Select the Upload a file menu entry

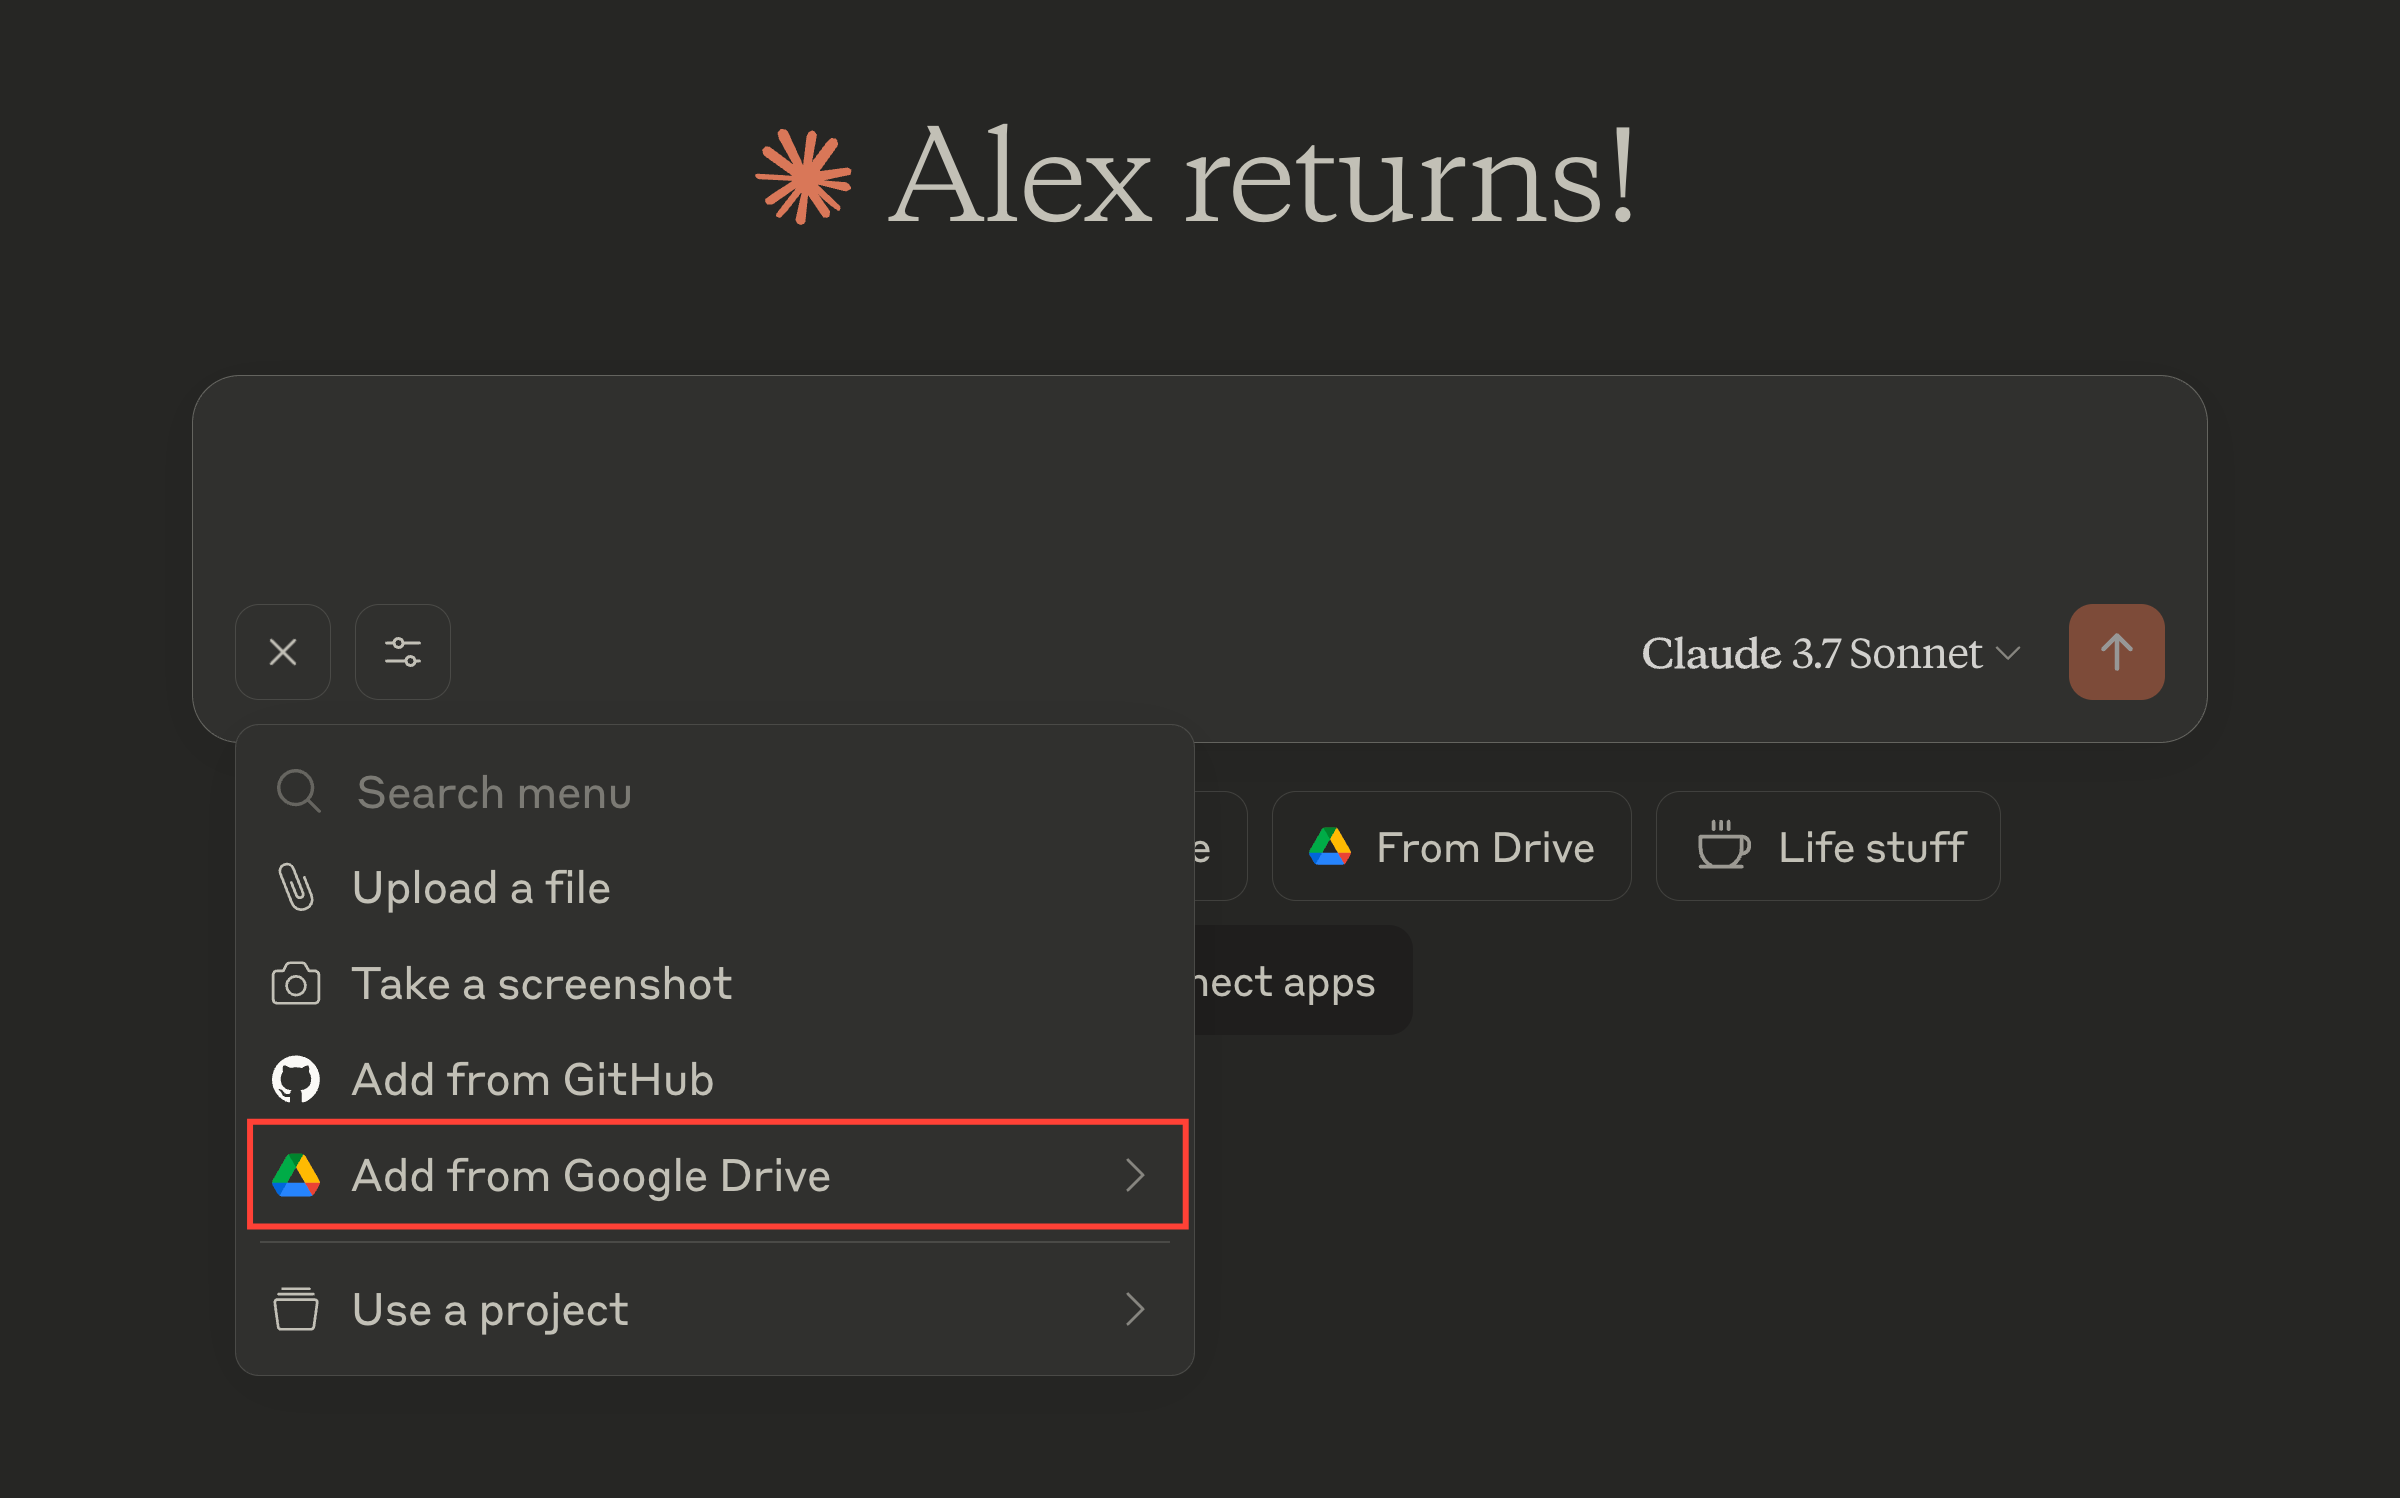(x=482, y=888)
